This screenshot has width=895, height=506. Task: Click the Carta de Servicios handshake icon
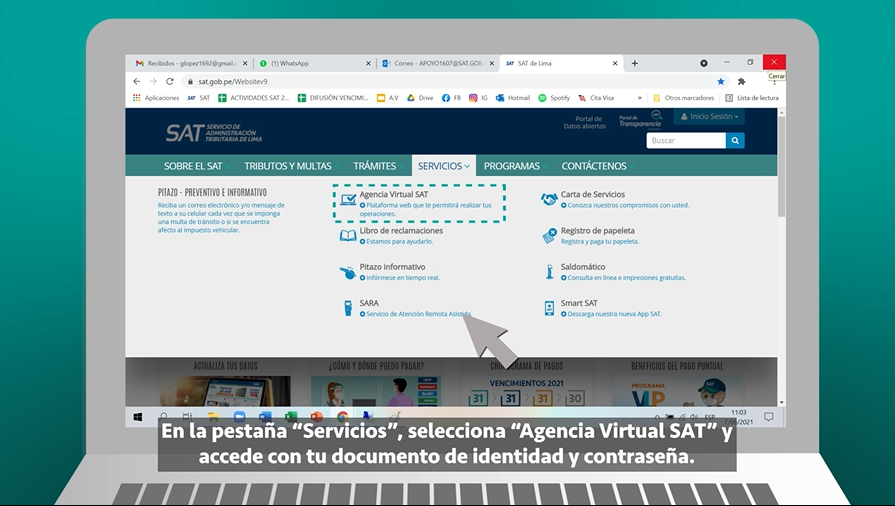[x=549, y=199]
